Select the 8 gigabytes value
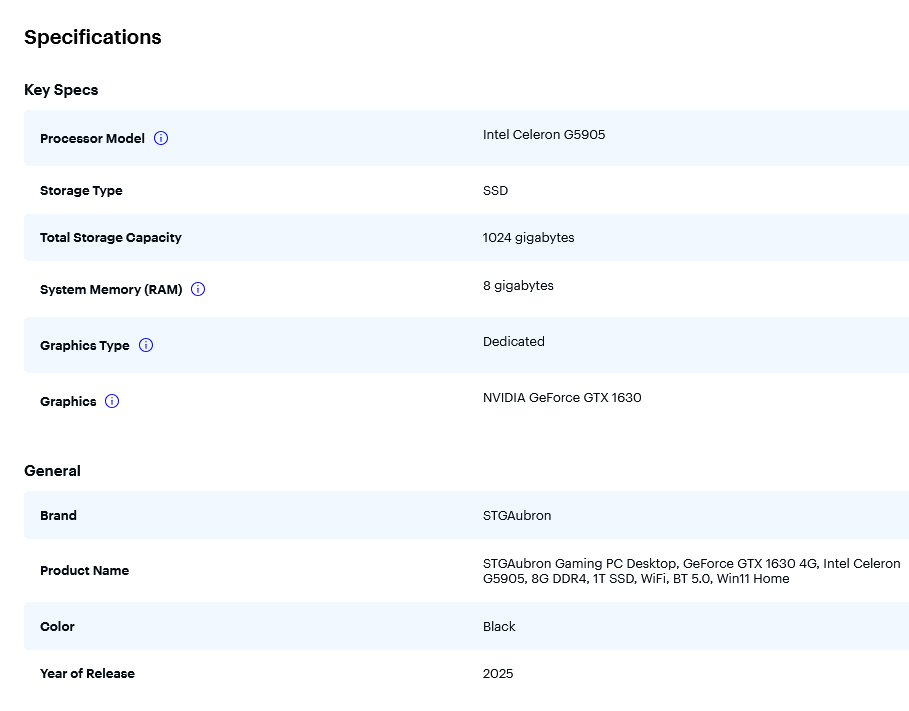 click(518, 285)
